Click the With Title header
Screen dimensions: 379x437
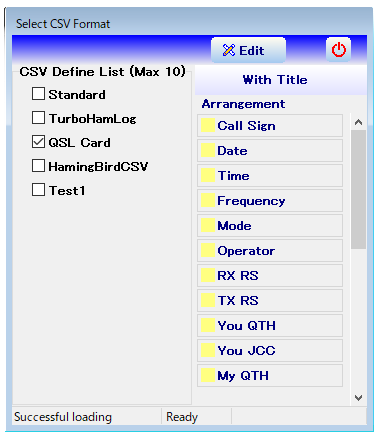pyautogui.click(x=281, y=80)
